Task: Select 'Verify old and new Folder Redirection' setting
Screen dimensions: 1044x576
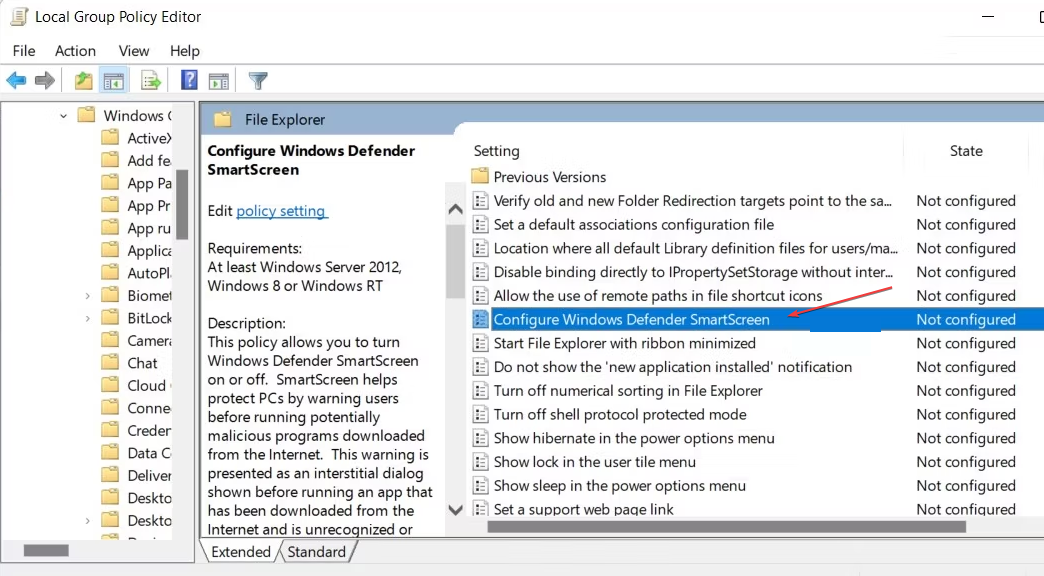Action: point(692,201)
